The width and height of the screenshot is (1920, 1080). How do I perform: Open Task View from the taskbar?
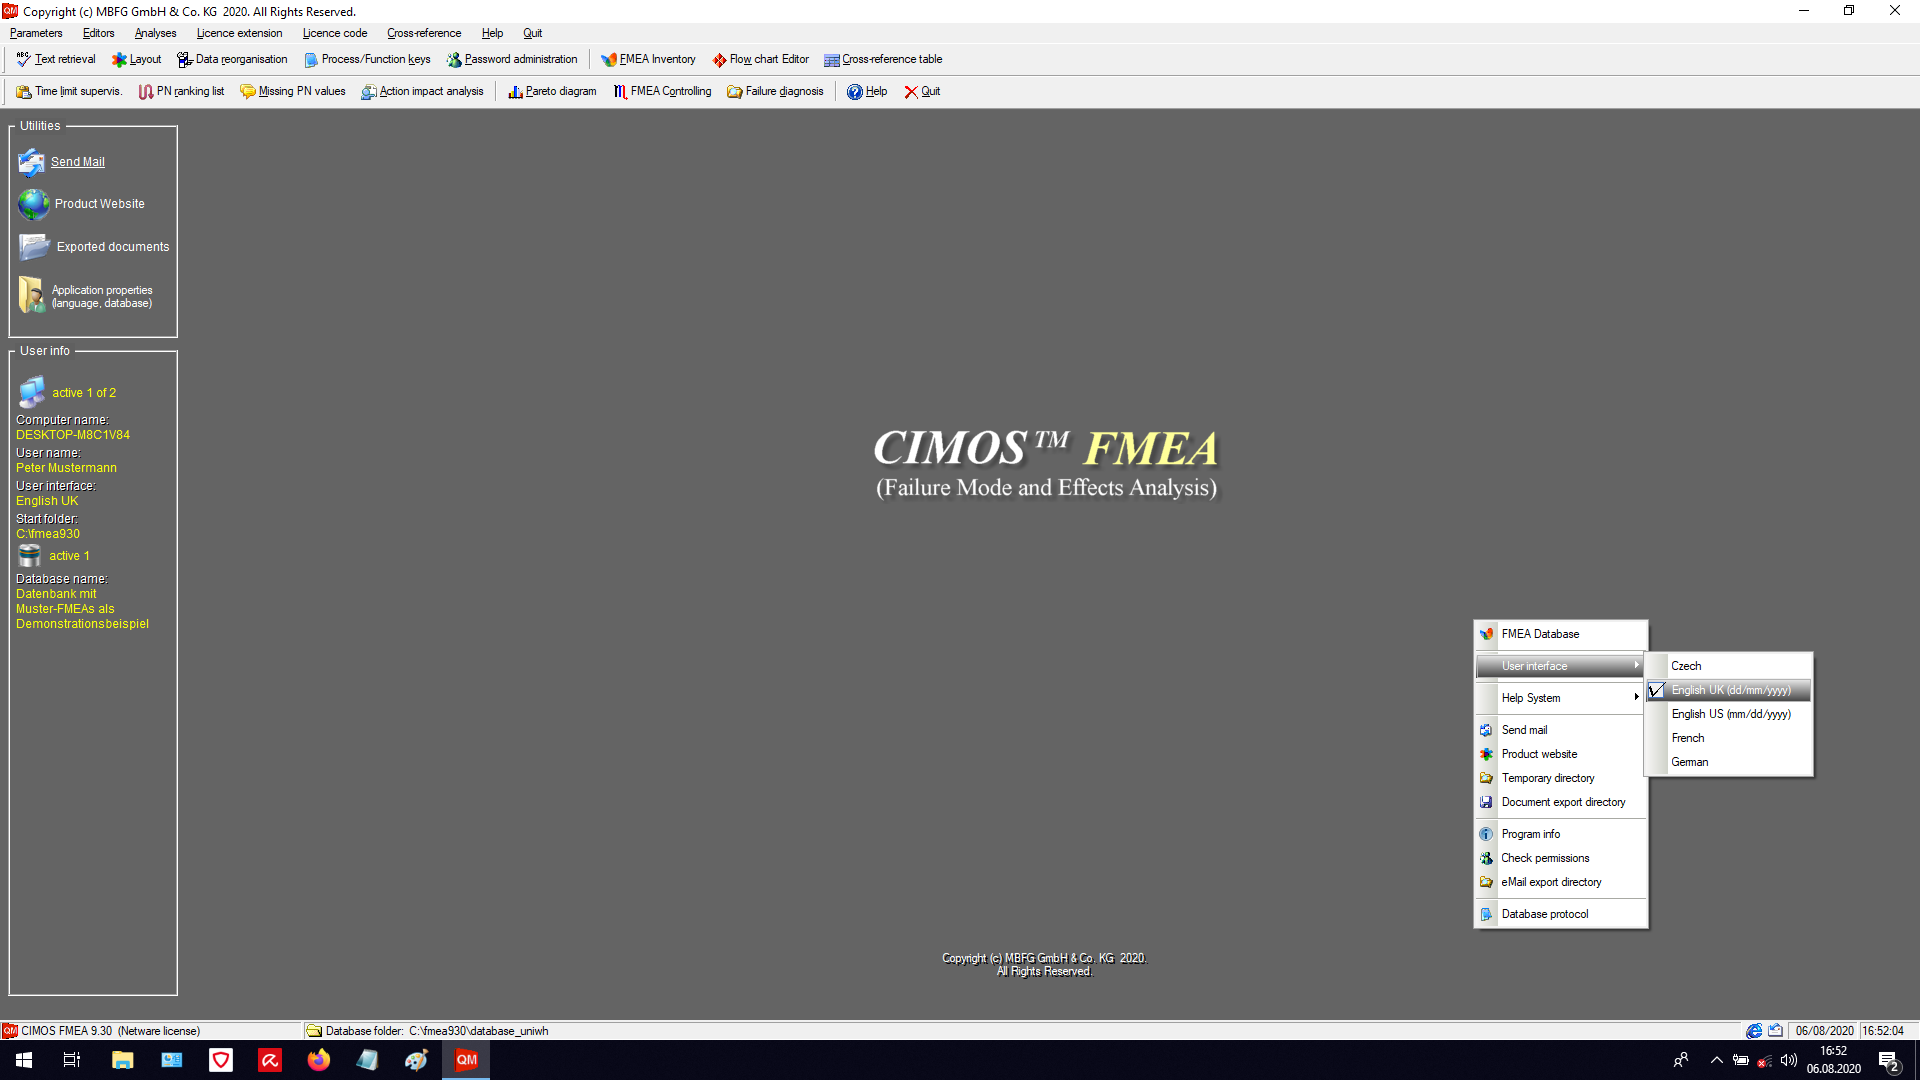point(72,1060)
